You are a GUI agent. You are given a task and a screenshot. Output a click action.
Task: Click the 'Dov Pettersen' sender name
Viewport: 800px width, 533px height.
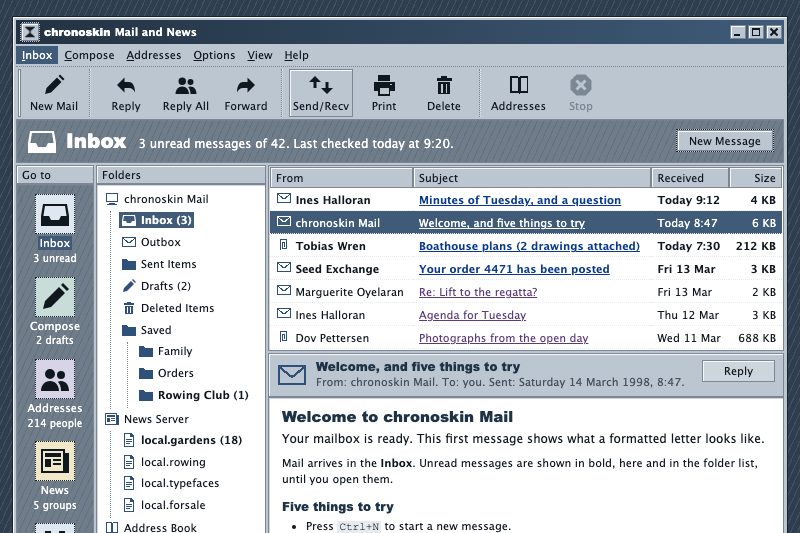[x=332, y=338]
